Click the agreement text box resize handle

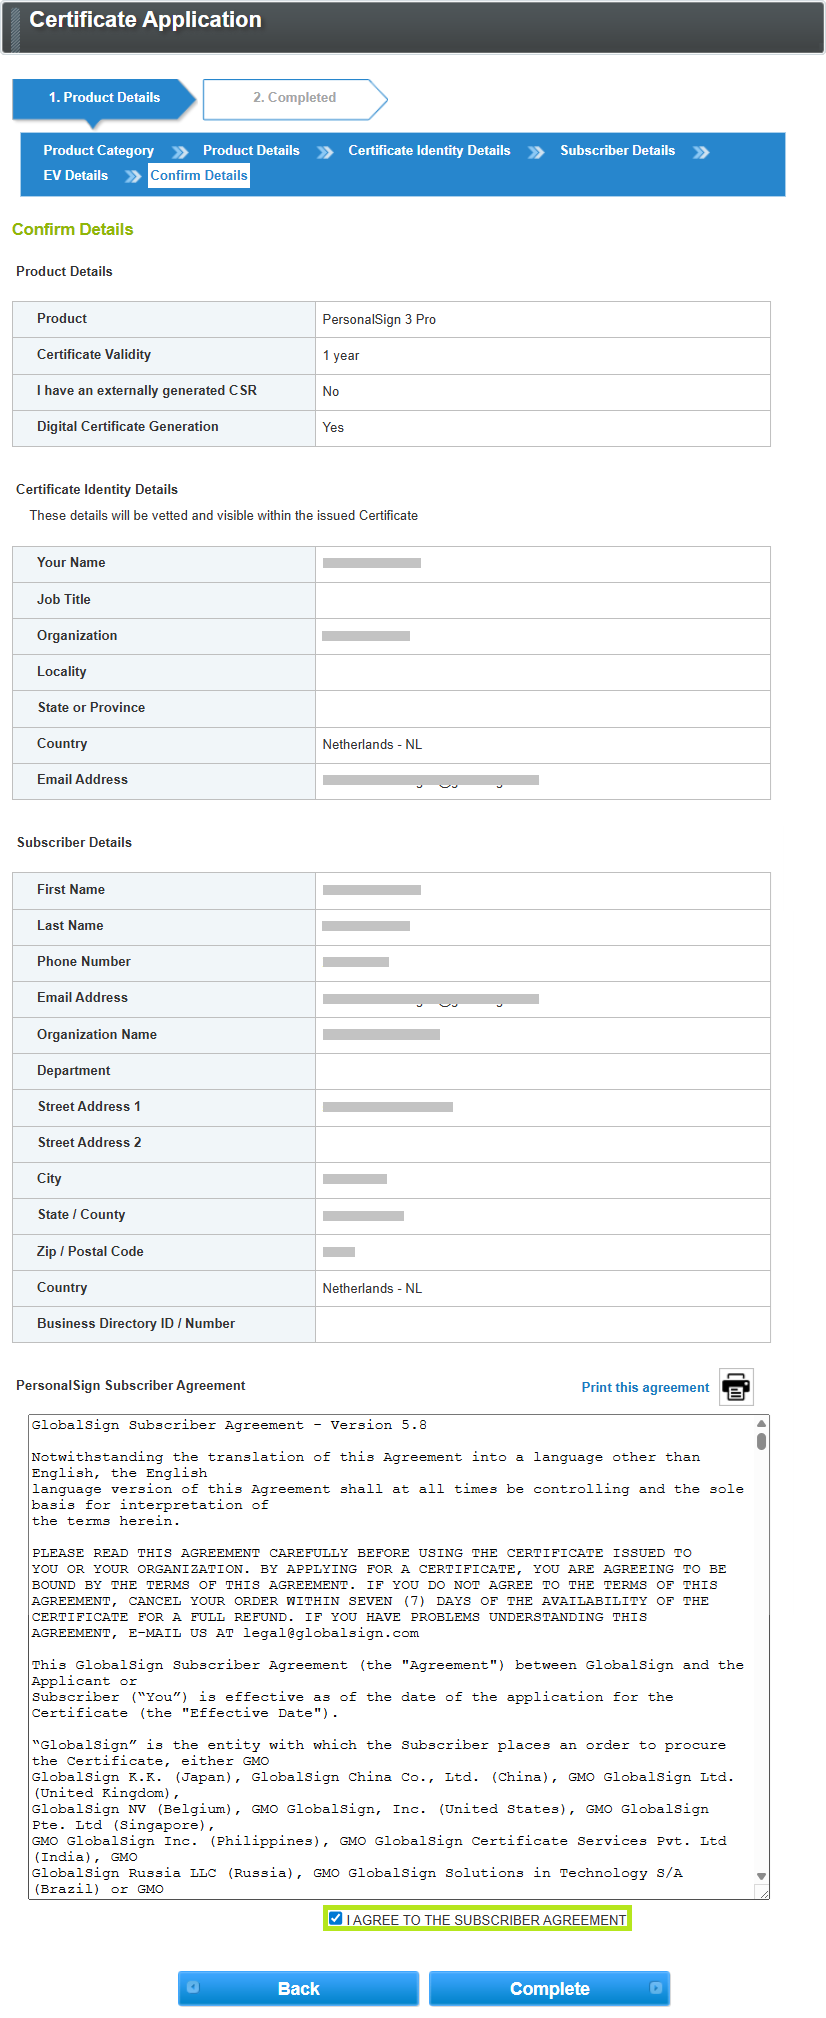pyautogui.click(x=763, y=1892)
